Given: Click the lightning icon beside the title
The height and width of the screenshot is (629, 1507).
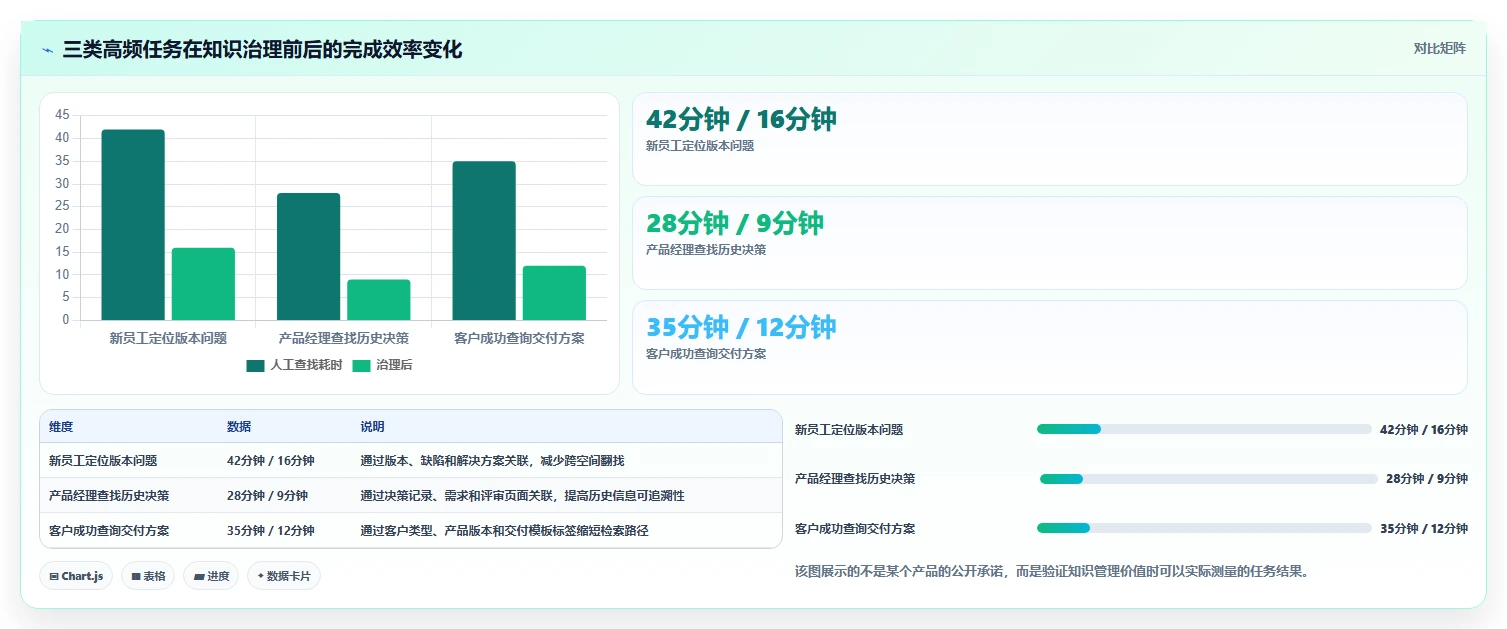Looking at the screenshot, I should (47, 50).
